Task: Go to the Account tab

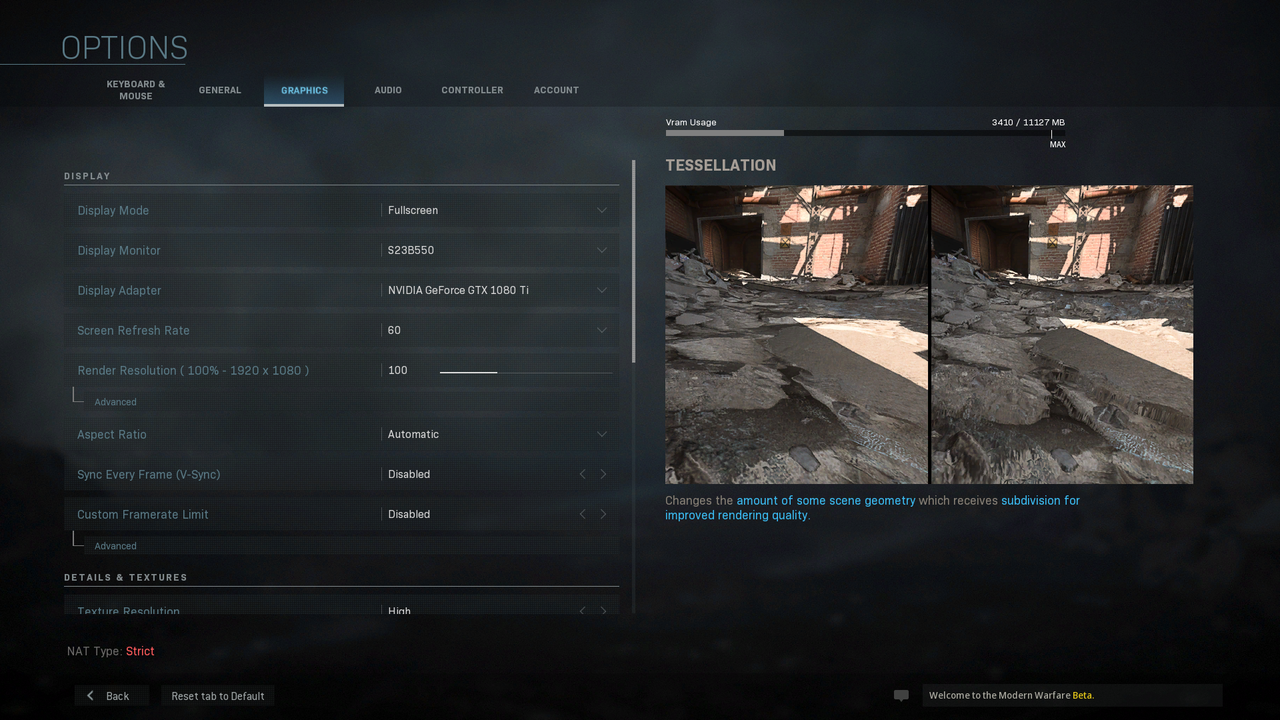Action: point(556,90)
